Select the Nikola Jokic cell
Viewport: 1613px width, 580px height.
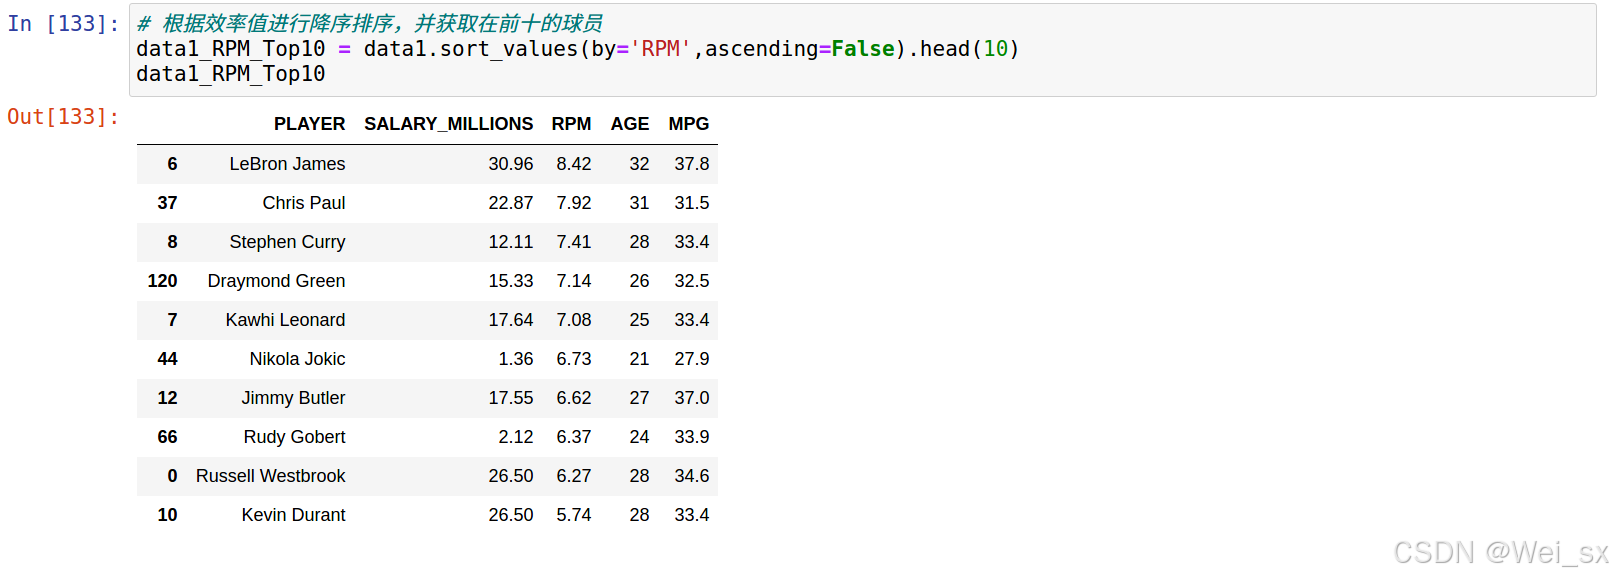pyautogui.click(x=297, y=359)
